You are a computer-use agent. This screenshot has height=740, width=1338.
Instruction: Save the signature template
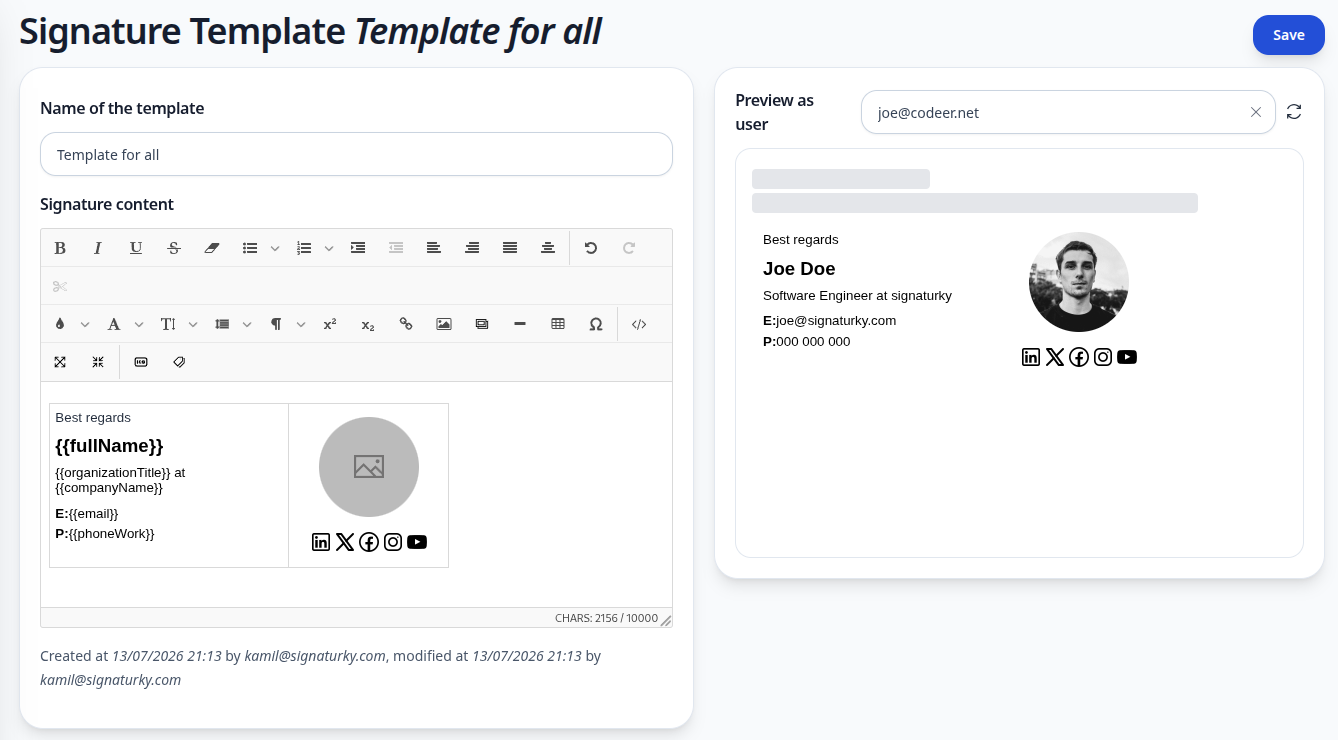(x=1288, y=35)
